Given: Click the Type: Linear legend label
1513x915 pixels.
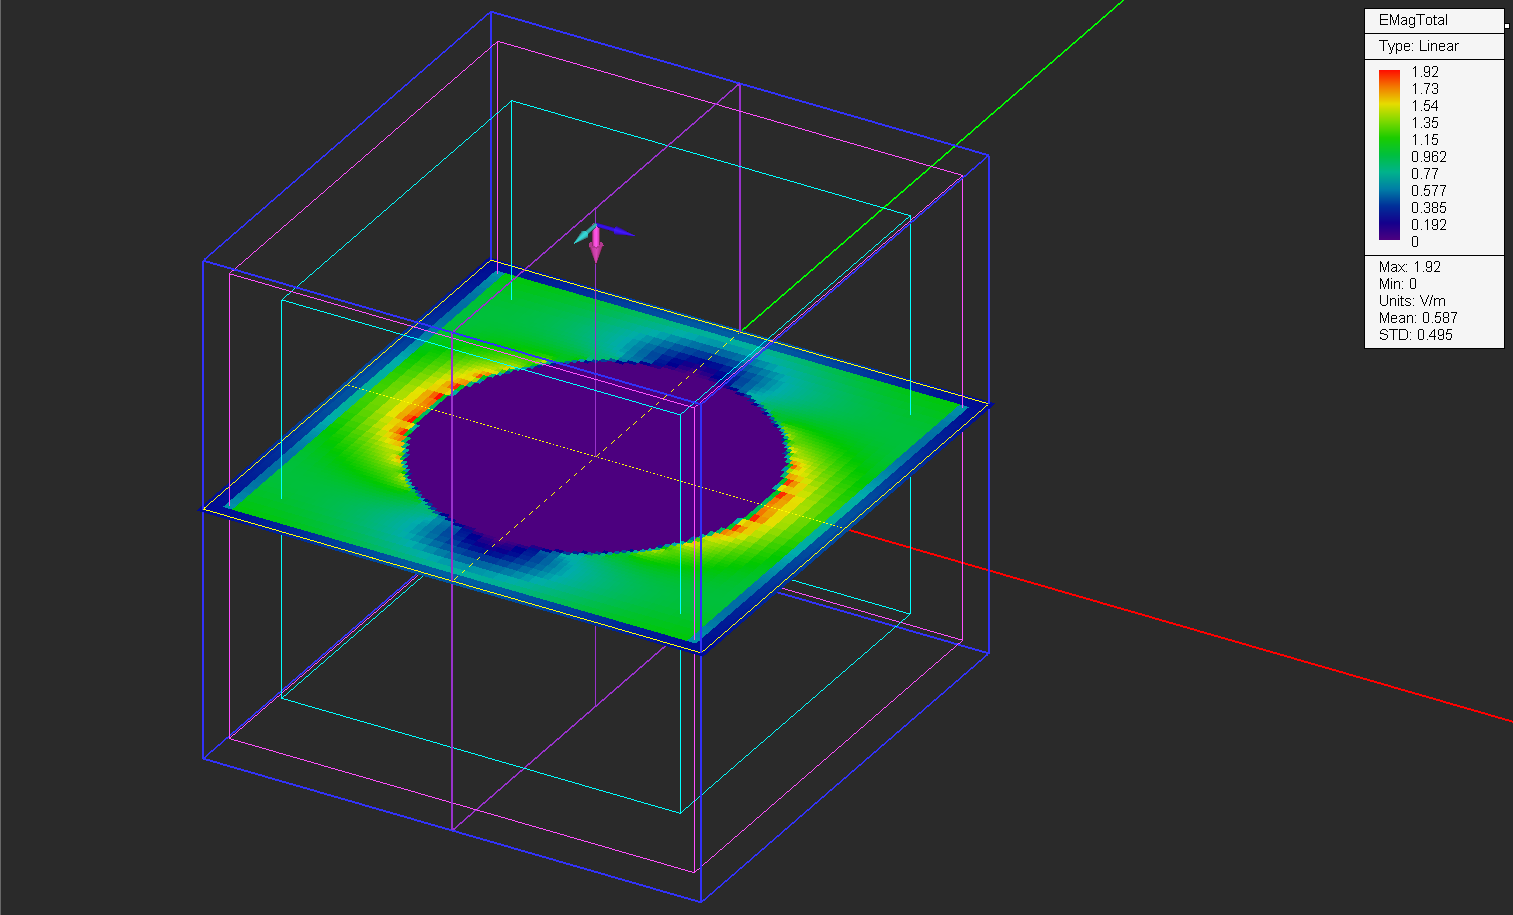Looking at the screenshot, I should pyautogui.click(x=1418, y=46).
